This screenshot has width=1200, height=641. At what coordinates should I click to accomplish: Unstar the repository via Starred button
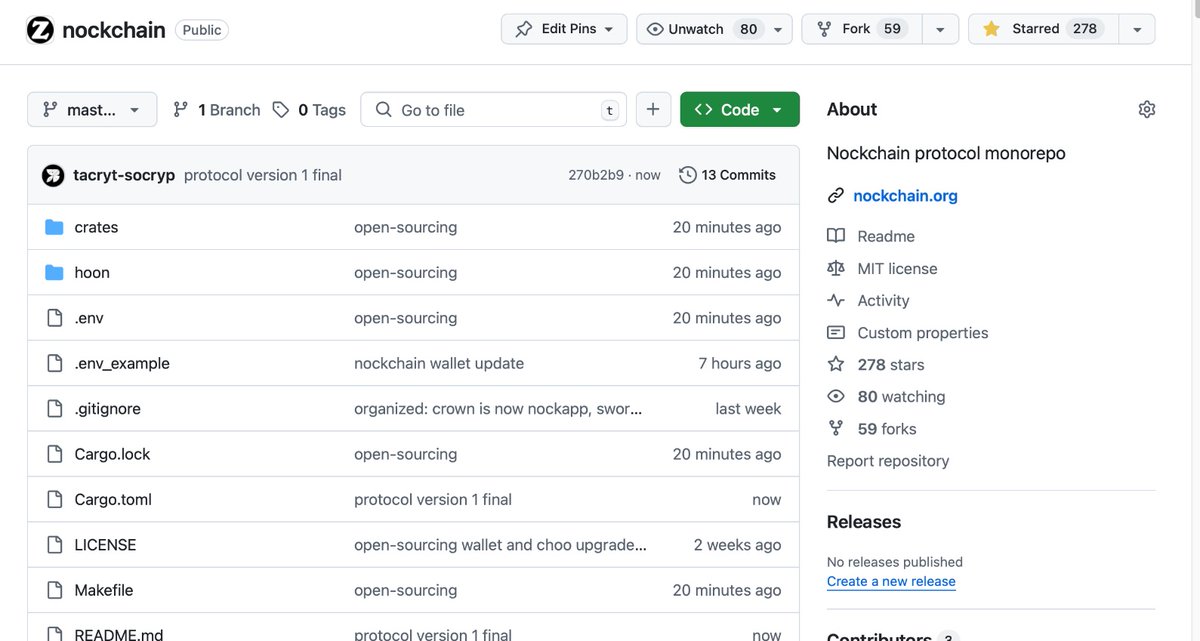(1043, 29)
